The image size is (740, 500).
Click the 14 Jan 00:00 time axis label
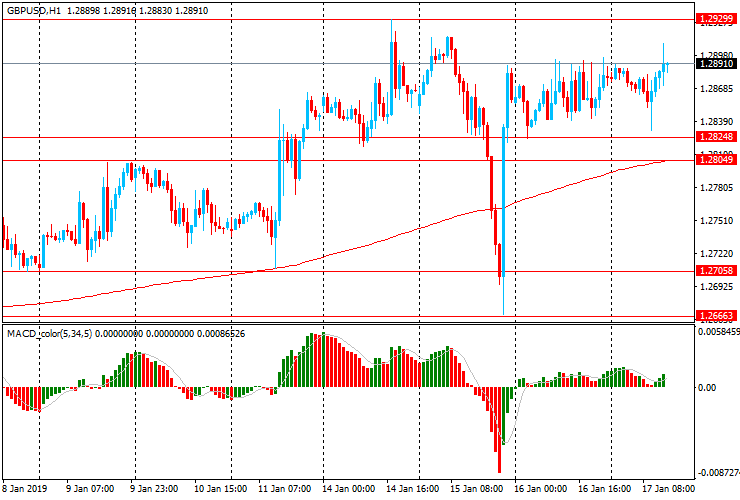349,488
